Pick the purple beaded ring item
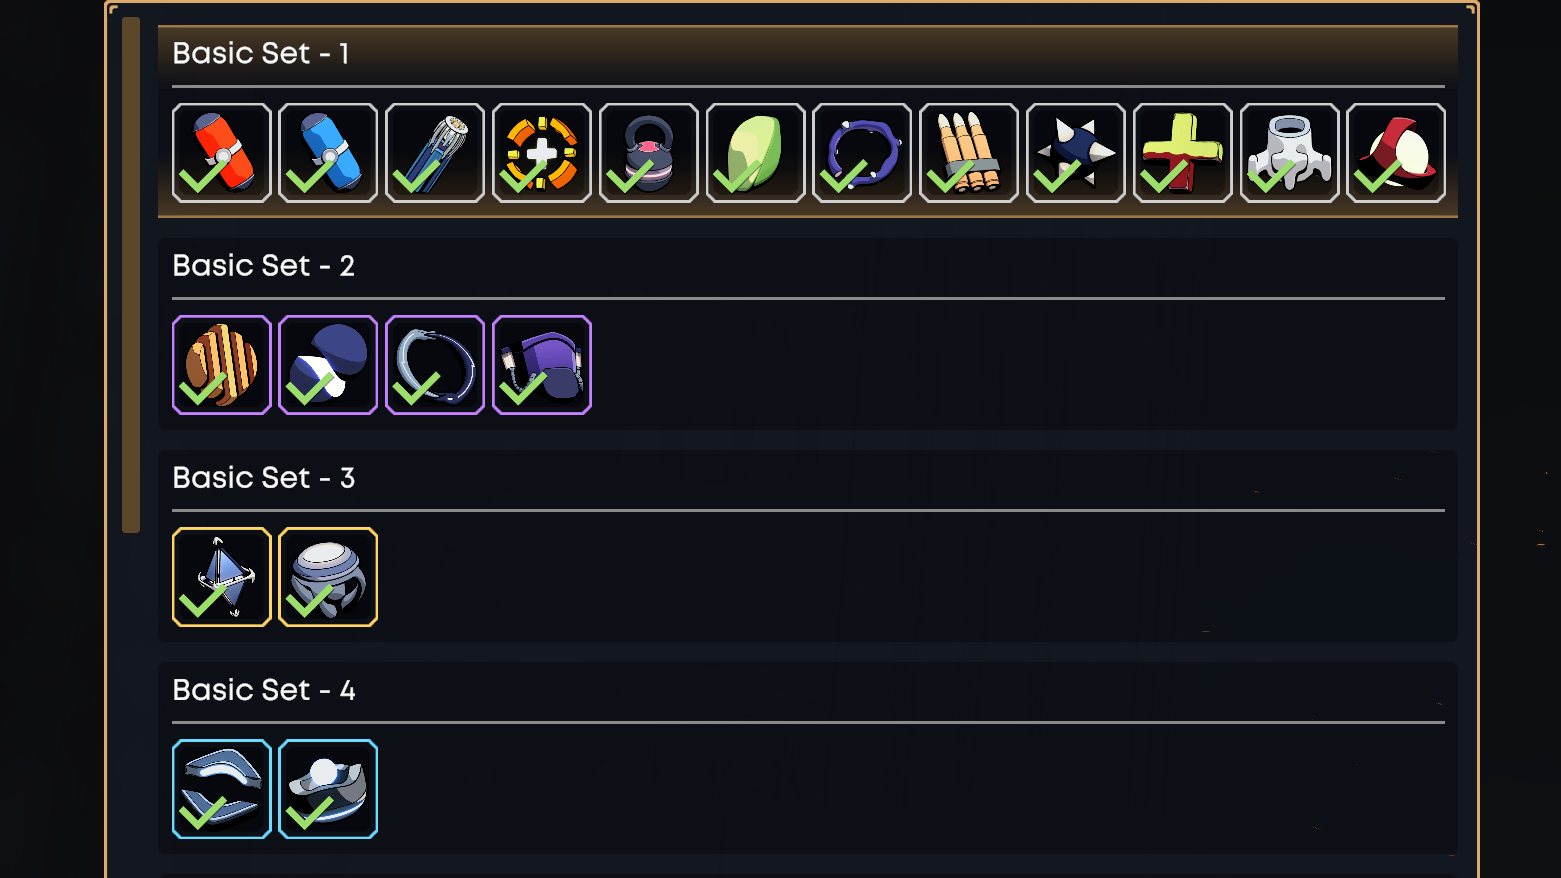 coord(862,153)
